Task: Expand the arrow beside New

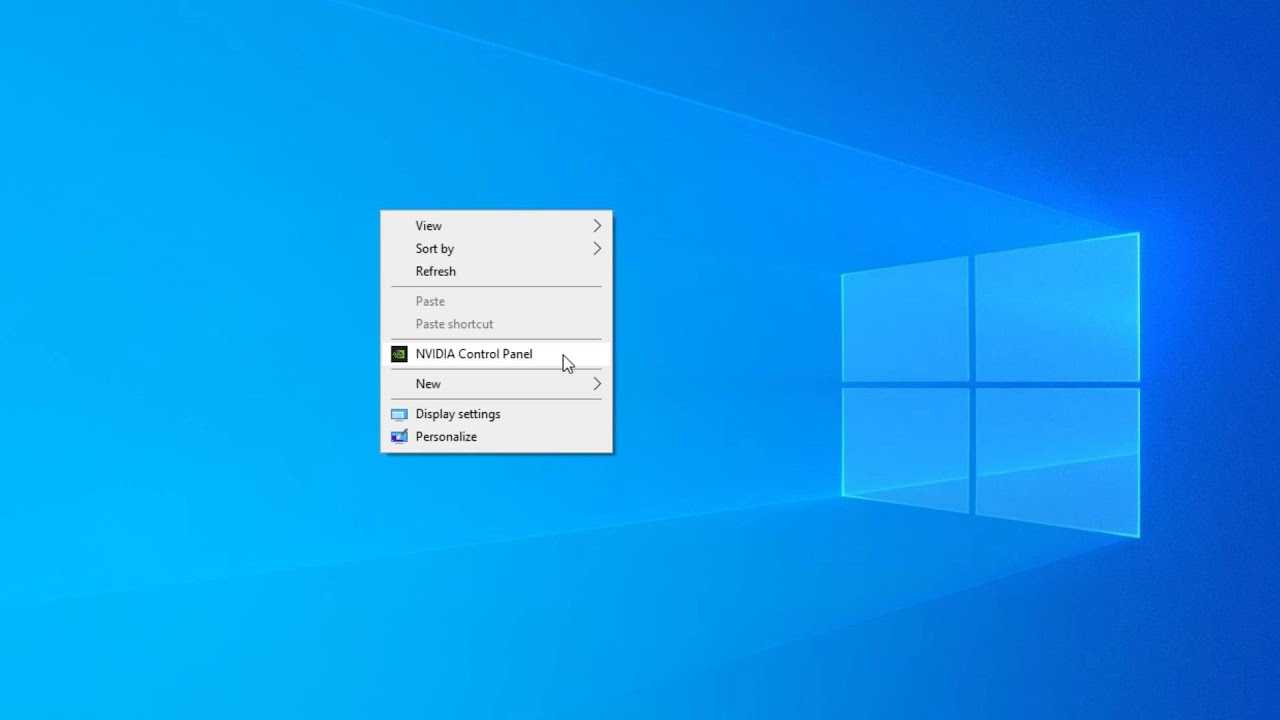Action: [x=597, y=384]
